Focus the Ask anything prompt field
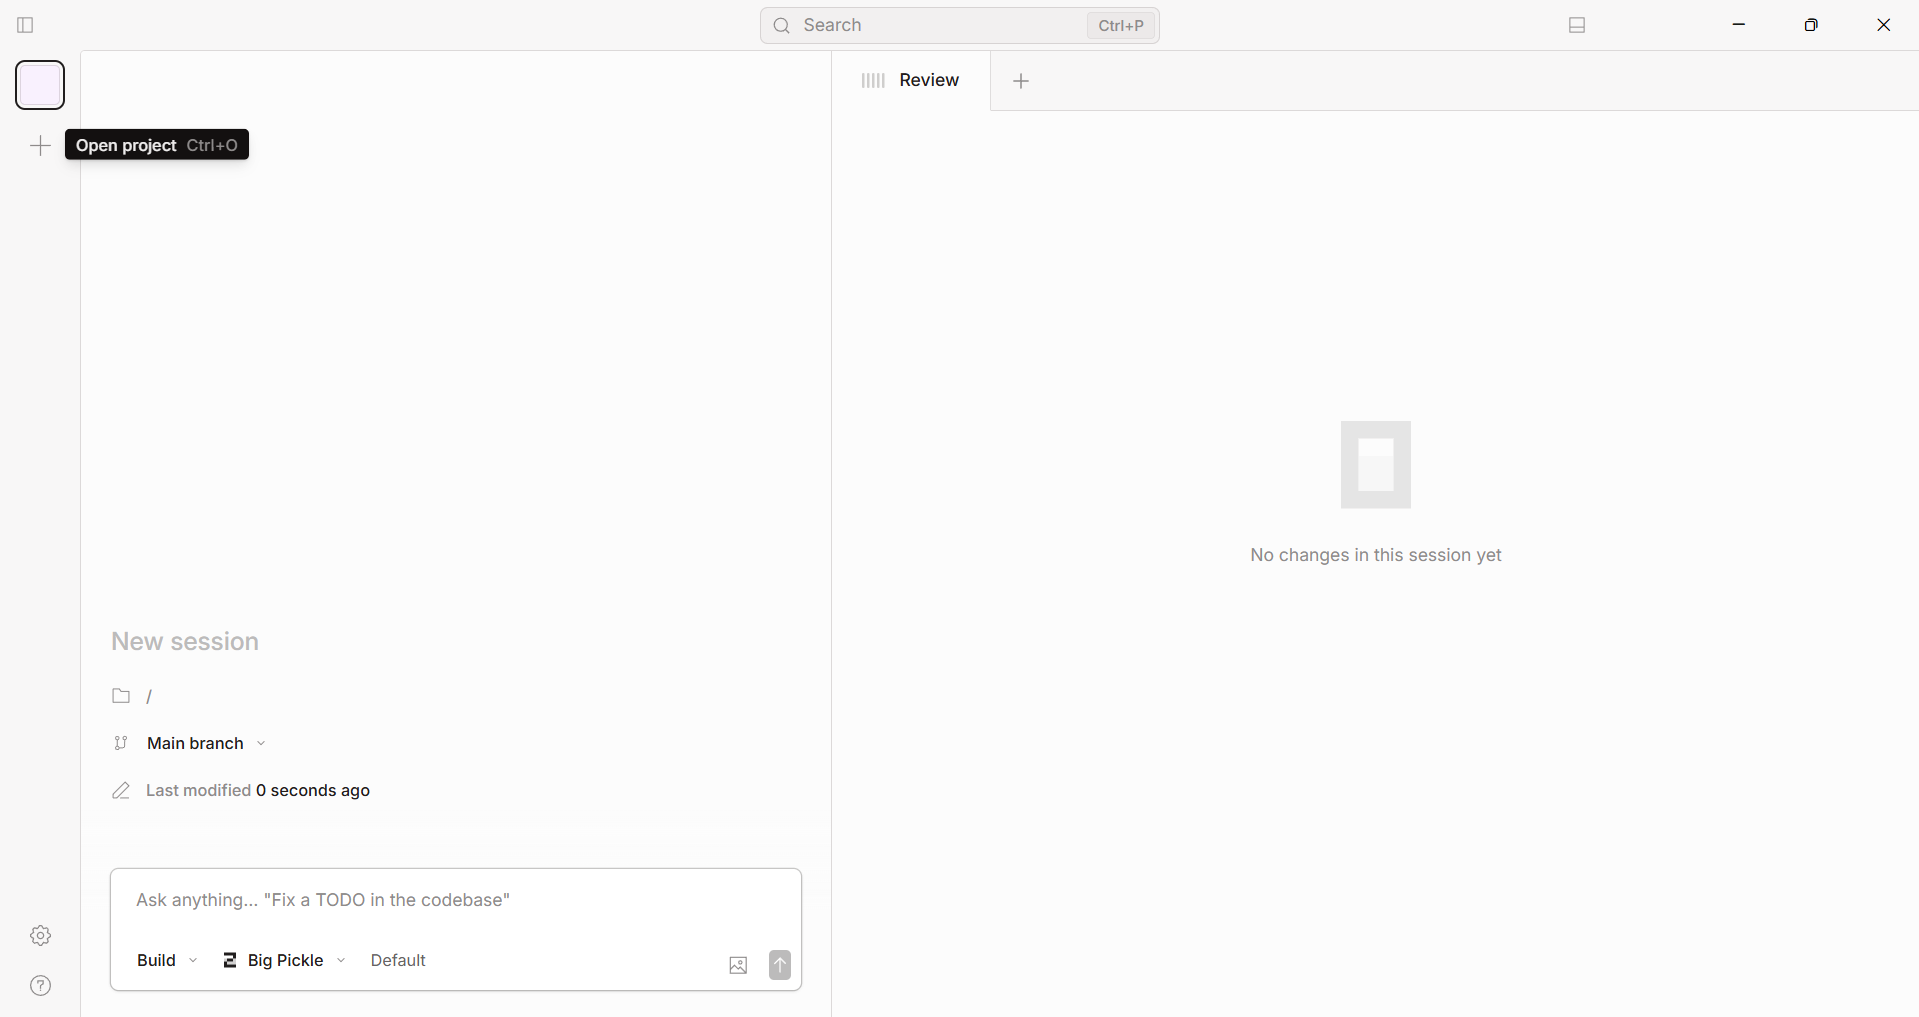 (x=455, y=900)
